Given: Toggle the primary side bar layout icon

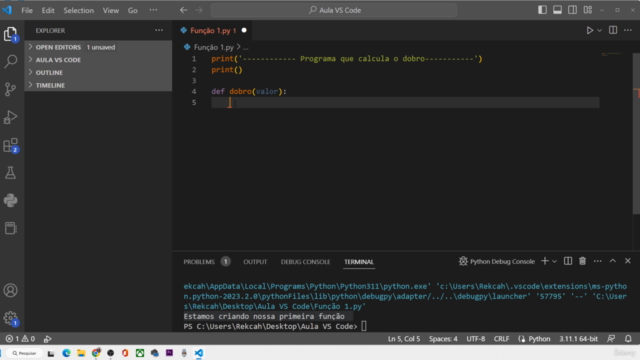Looking at the screenshot, I should coord(542,10).
